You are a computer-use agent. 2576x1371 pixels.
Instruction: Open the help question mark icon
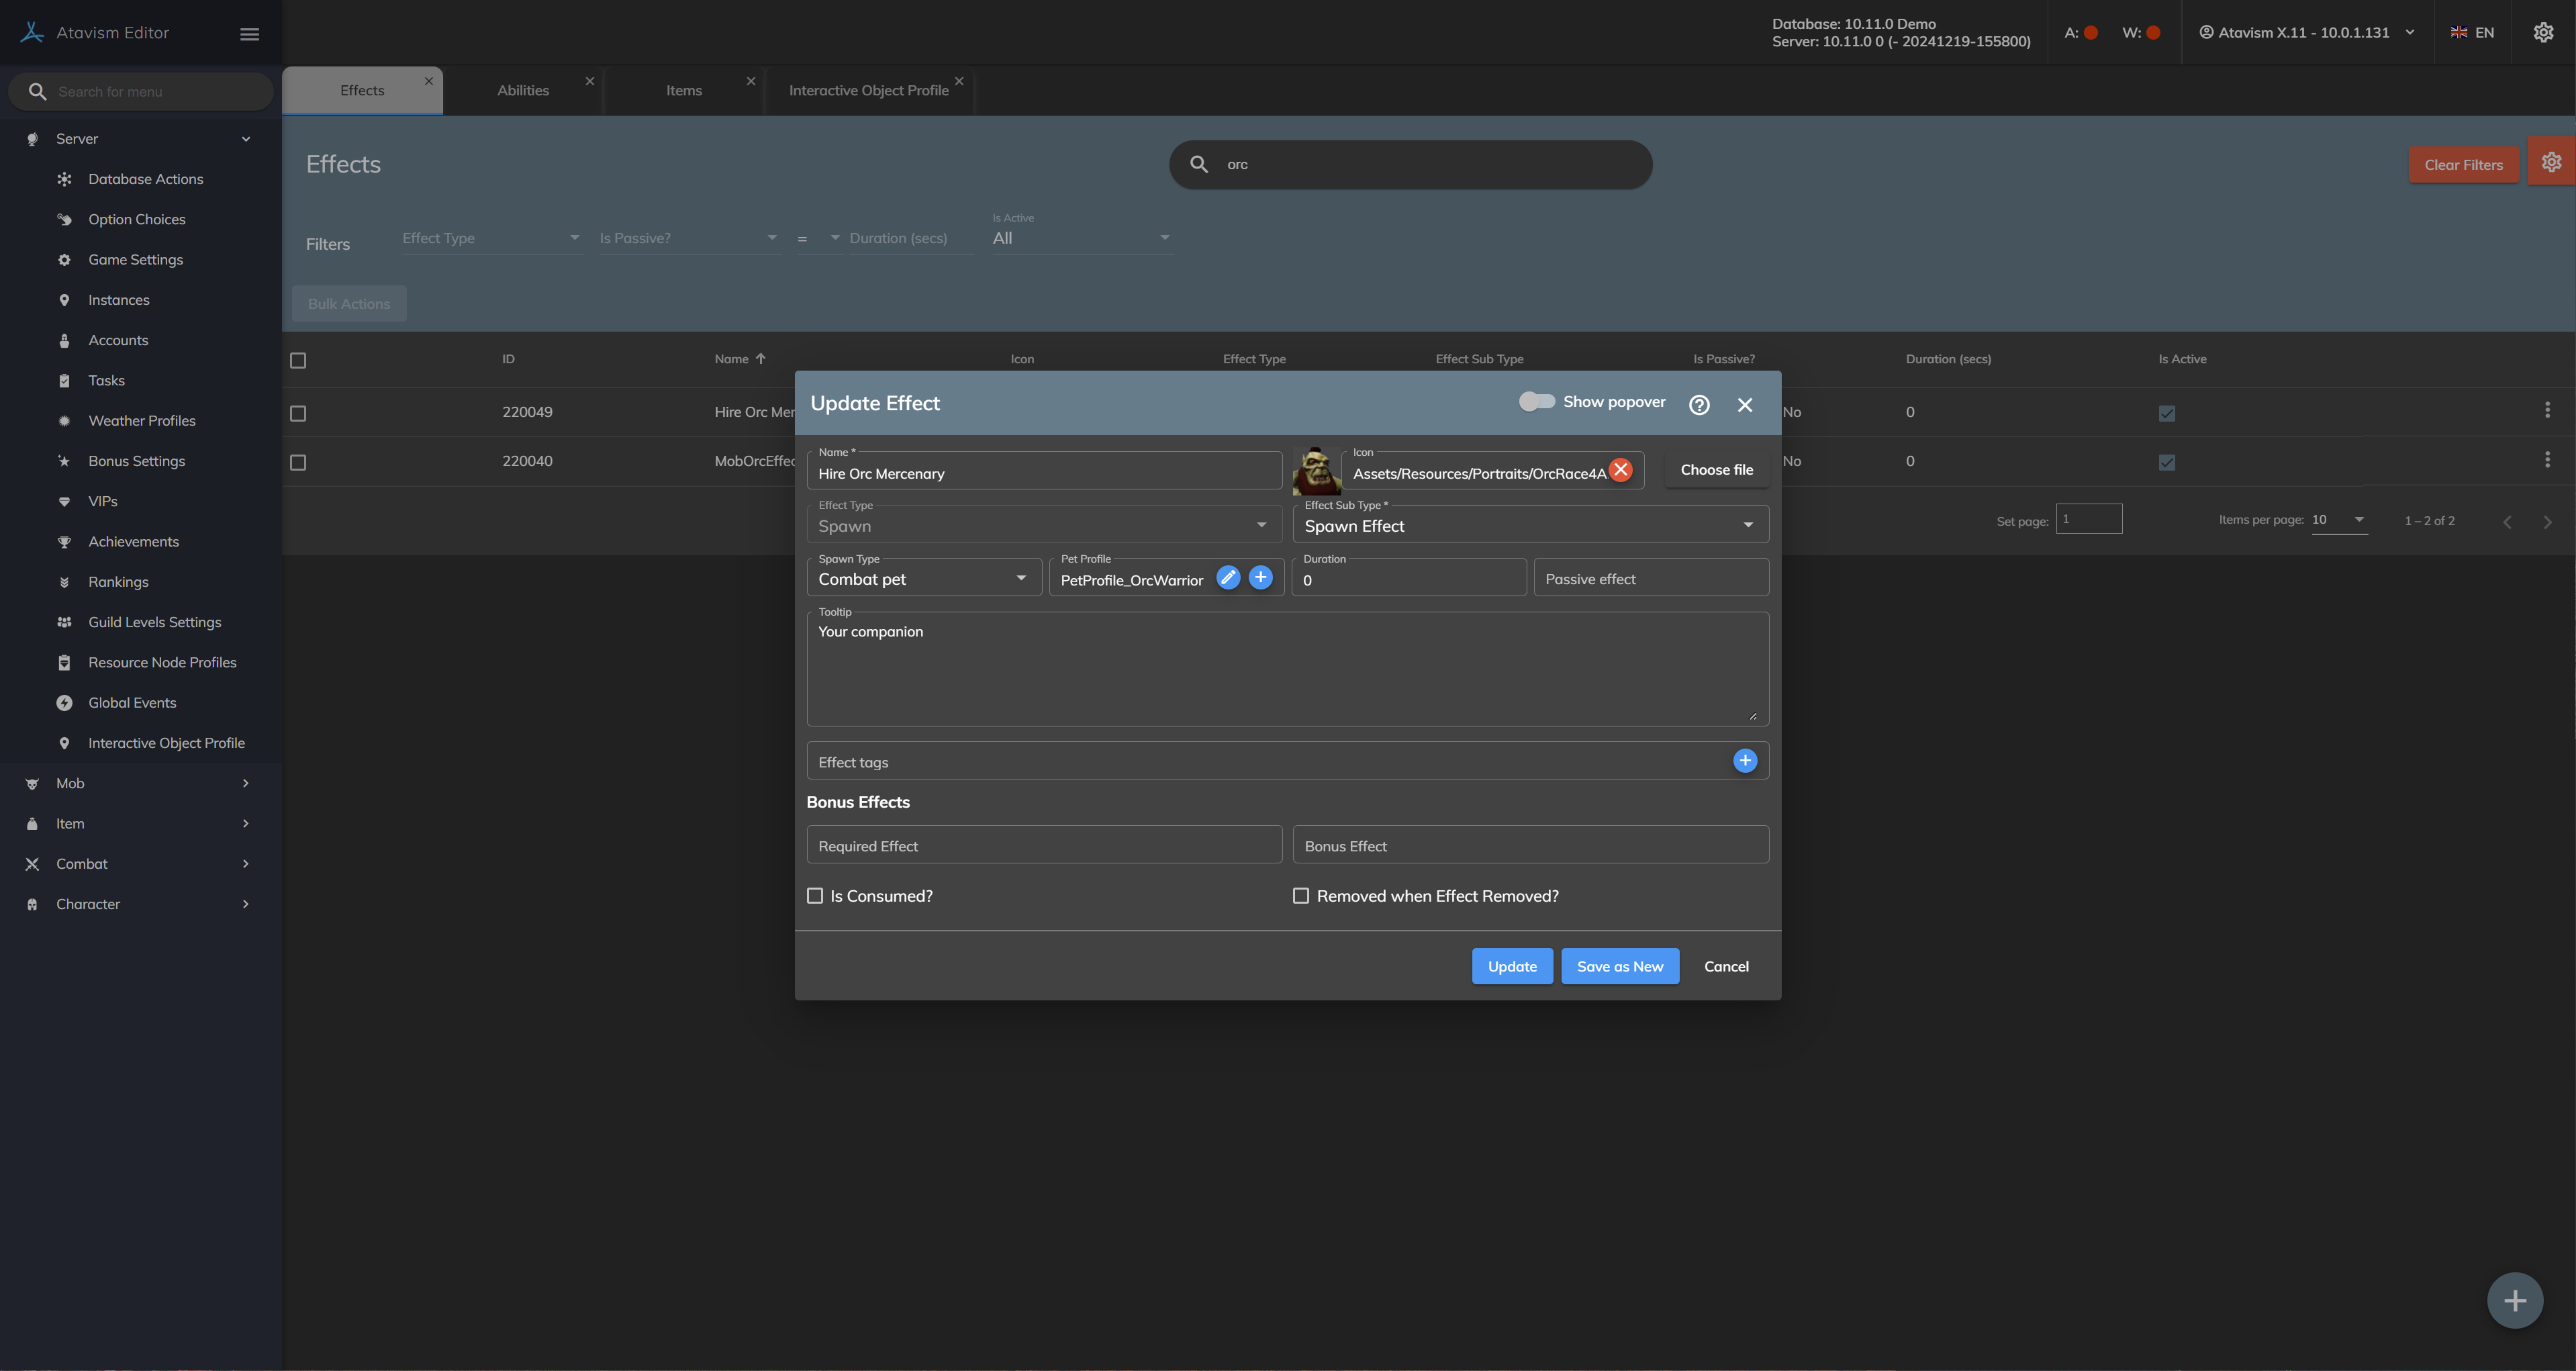click(1699, 405)
